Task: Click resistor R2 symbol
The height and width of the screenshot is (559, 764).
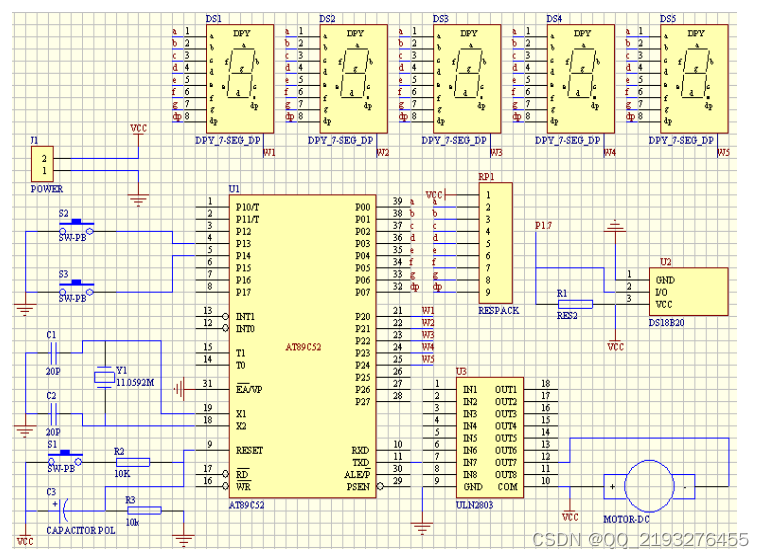Action: tap(133, 462)
